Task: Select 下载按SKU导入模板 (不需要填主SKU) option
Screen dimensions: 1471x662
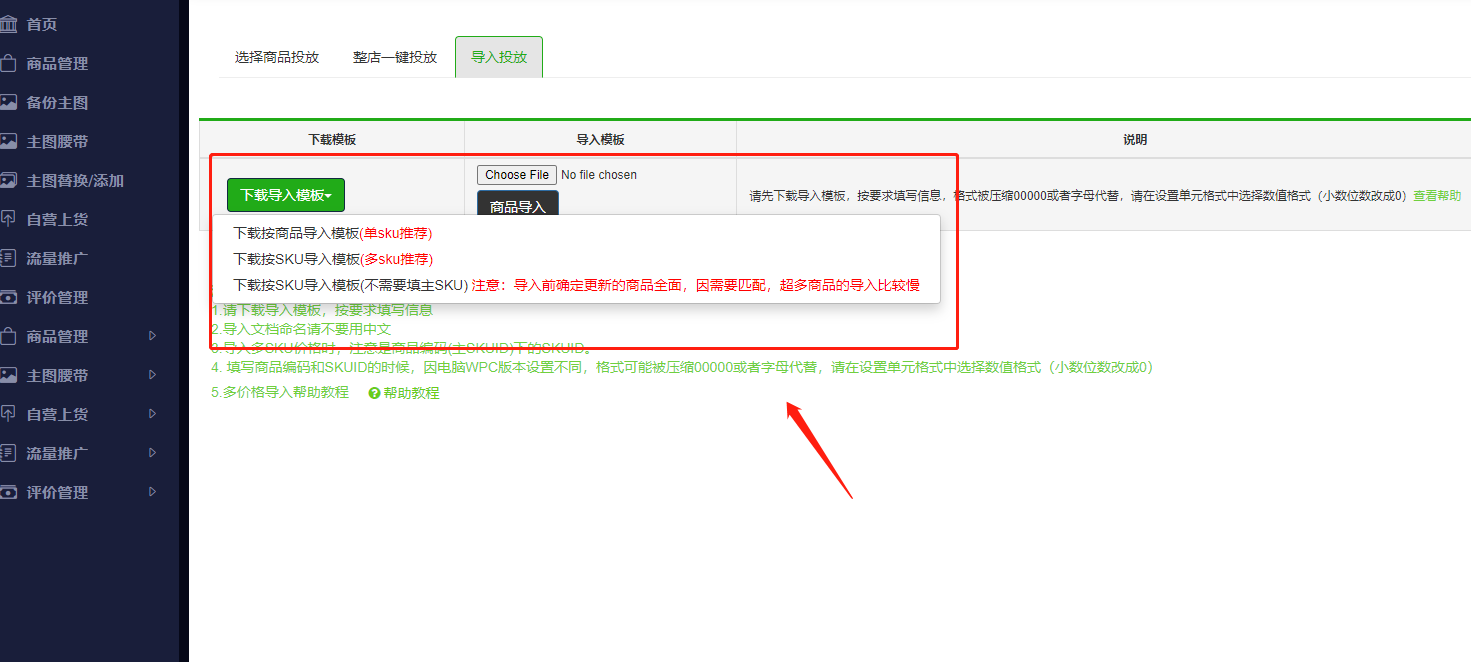Action: (x=350, y=285)
